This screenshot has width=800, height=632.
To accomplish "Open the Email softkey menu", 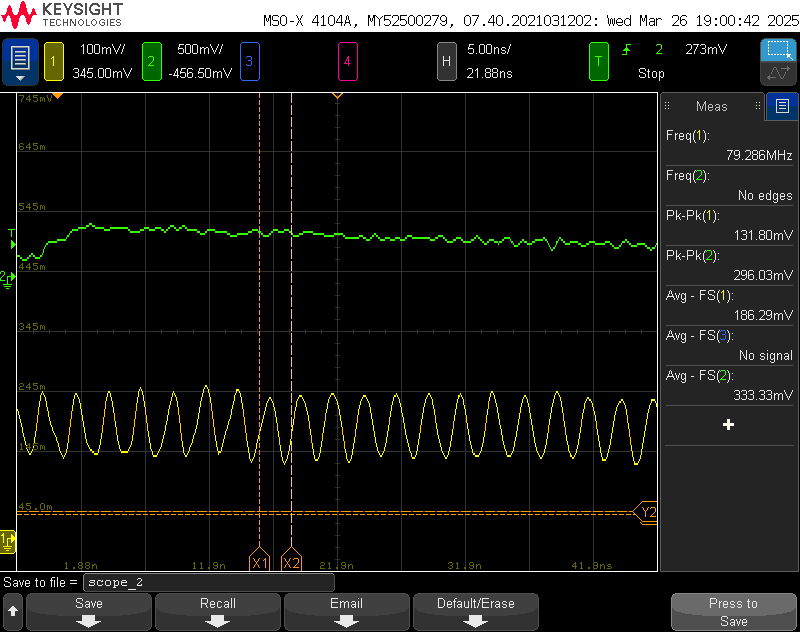I will [346, 612].
